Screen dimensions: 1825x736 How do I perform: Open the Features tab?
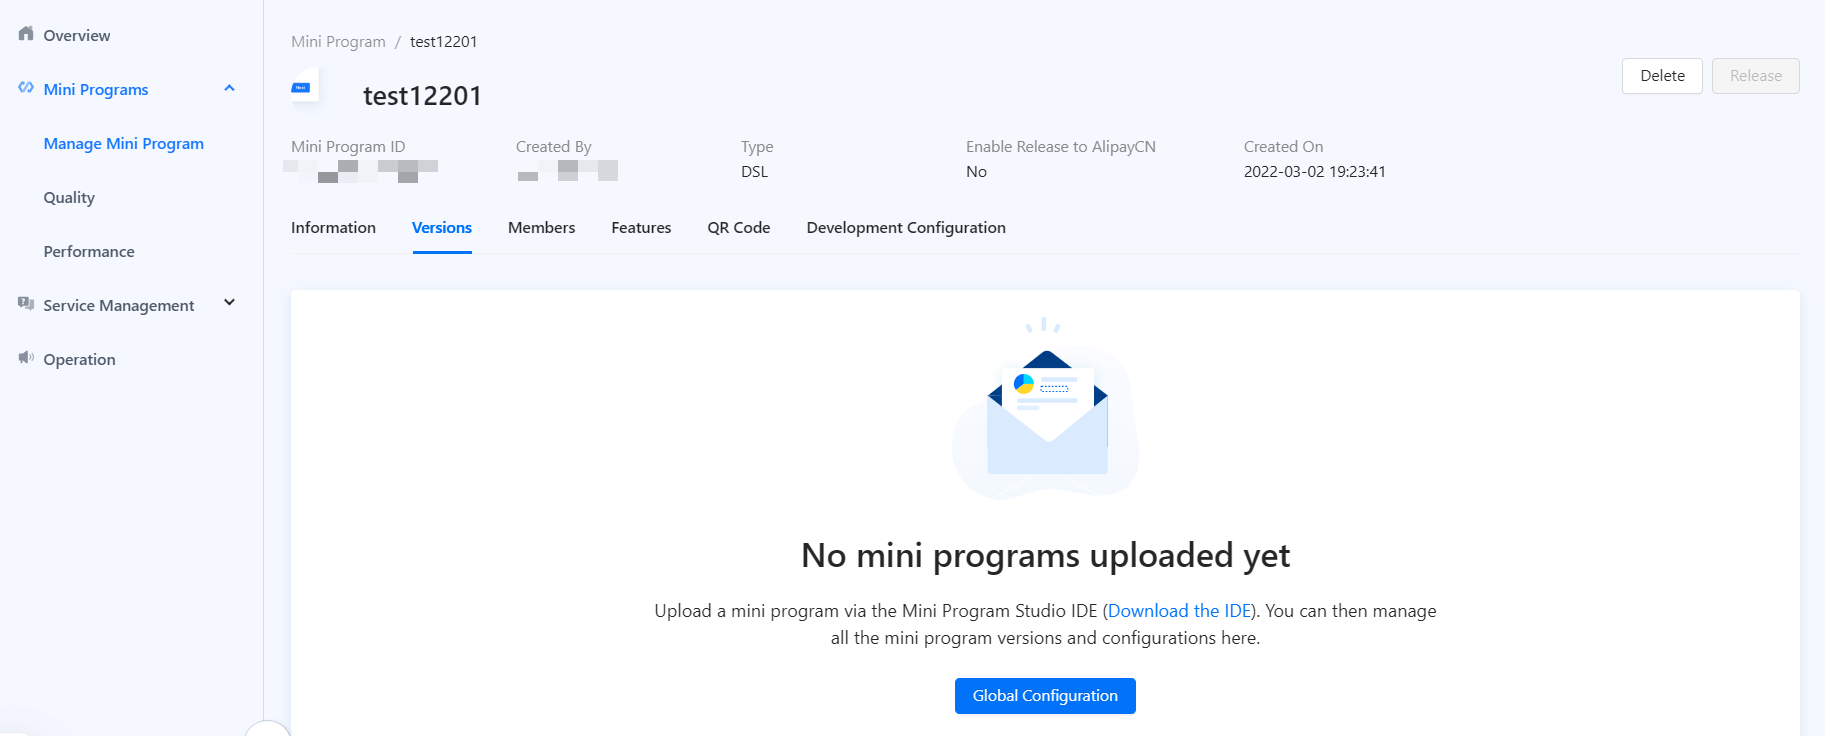pyautogui.click(x=641, y=227)
